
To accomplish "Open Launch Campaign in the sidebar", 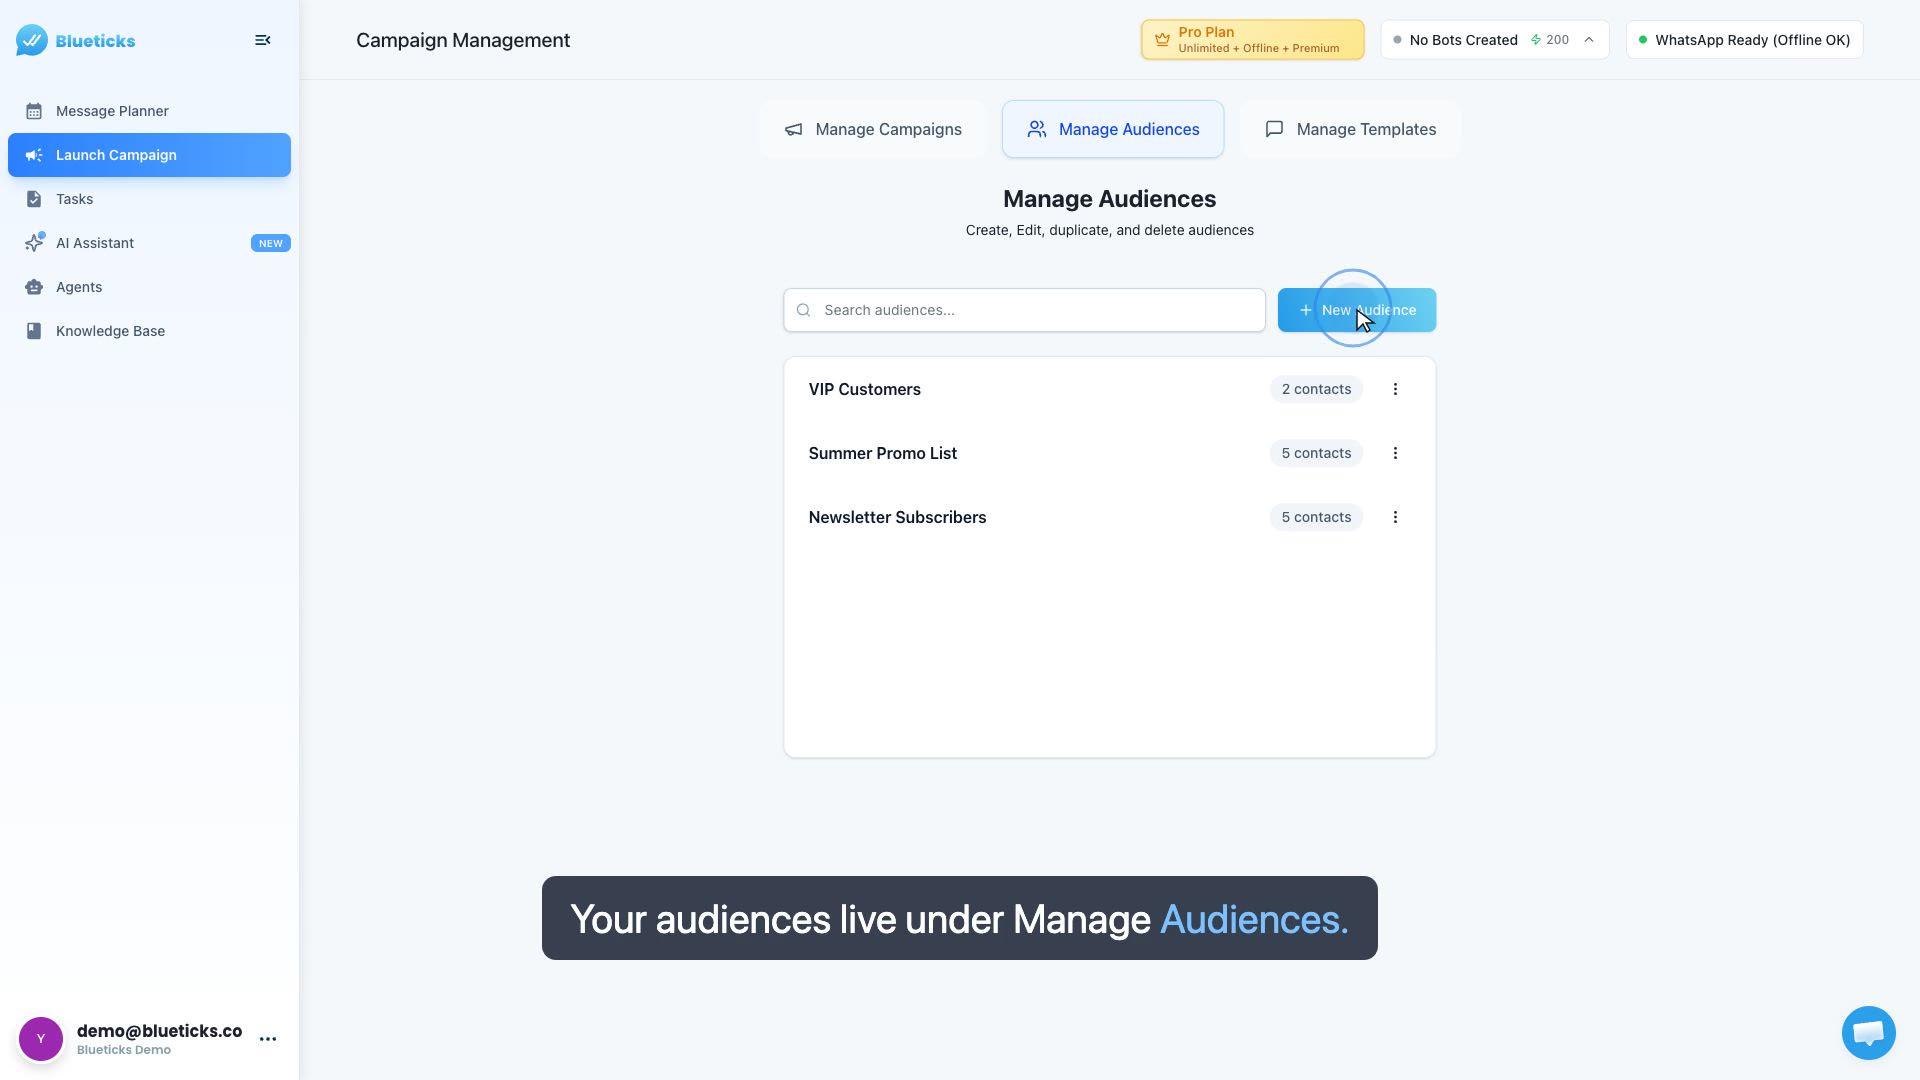I will pos(149,155).
